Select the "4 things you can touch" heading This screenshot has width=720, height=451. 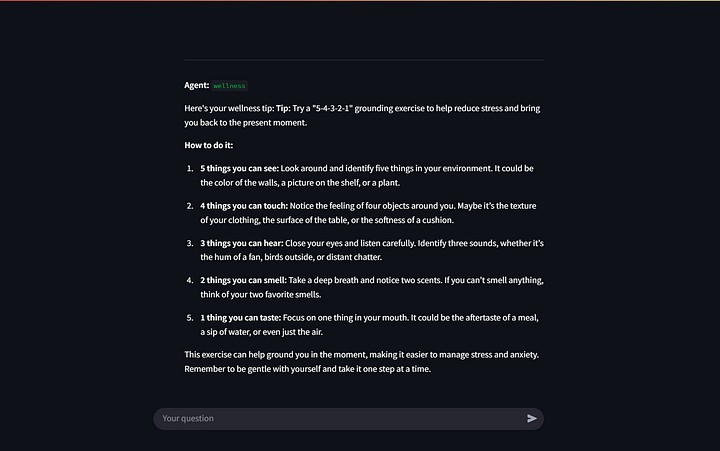click(243, 205)
